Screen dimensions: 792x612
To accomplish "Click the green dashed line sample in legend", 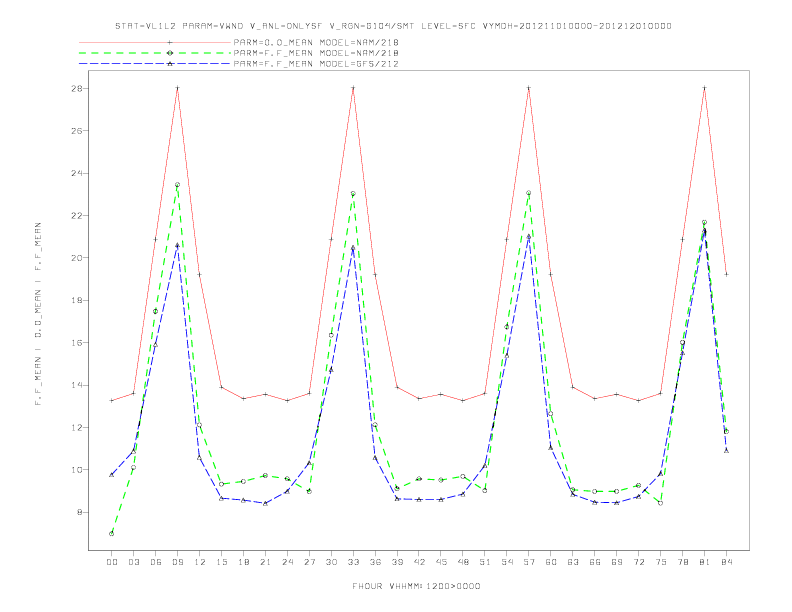I will point(155,53).
